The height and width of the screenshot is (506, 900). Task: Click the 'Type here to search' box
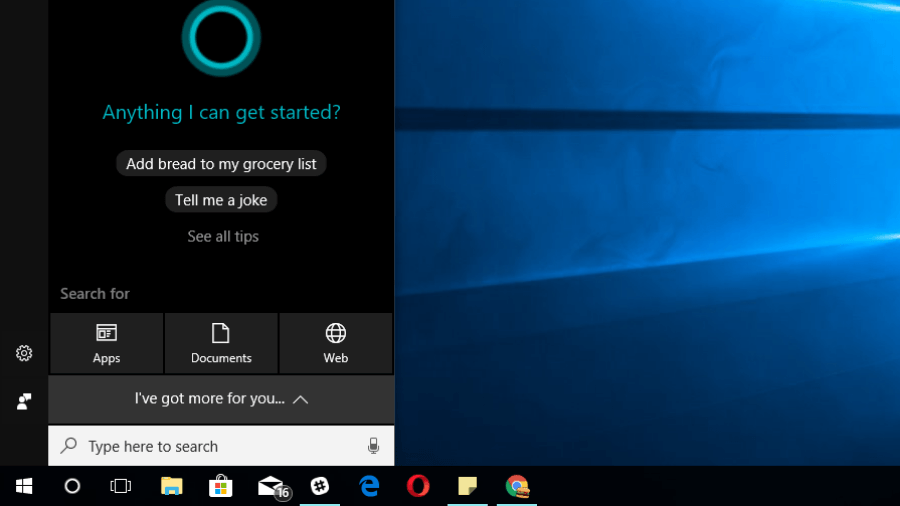pos(210,446)
